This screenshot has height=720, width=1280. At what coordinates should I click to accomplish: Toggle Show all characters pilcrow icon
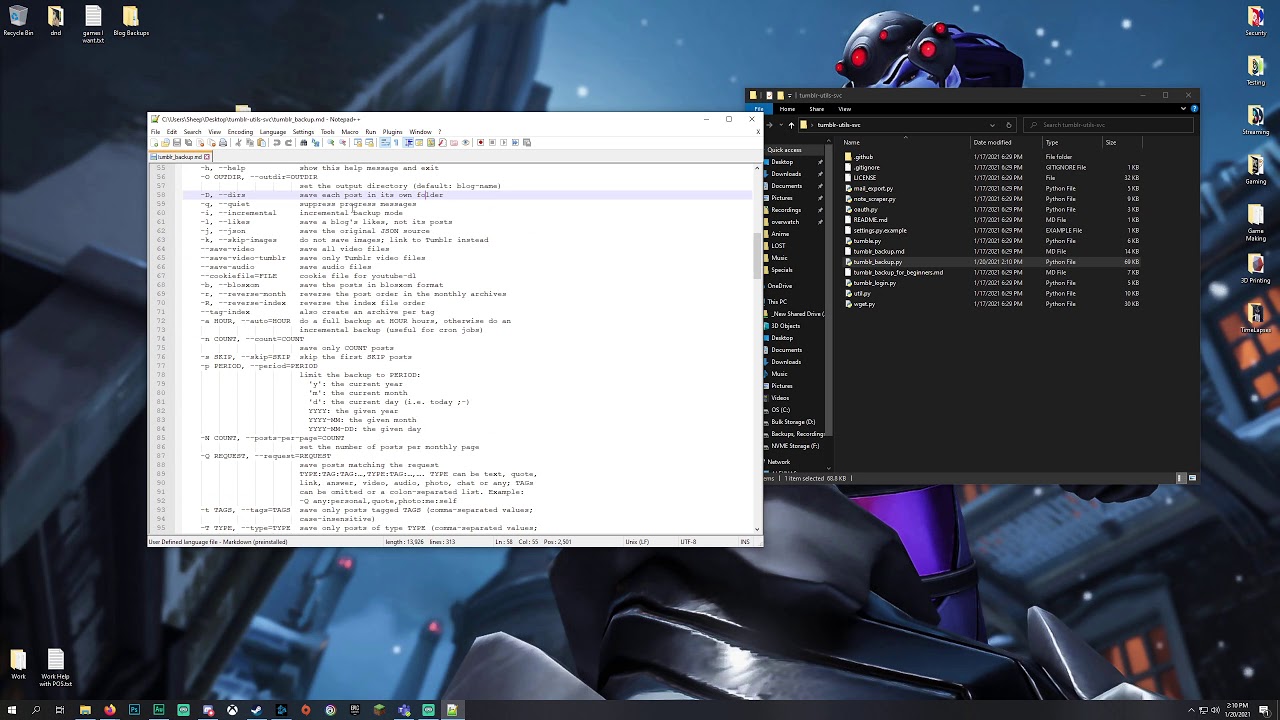[x=396, y=142]
